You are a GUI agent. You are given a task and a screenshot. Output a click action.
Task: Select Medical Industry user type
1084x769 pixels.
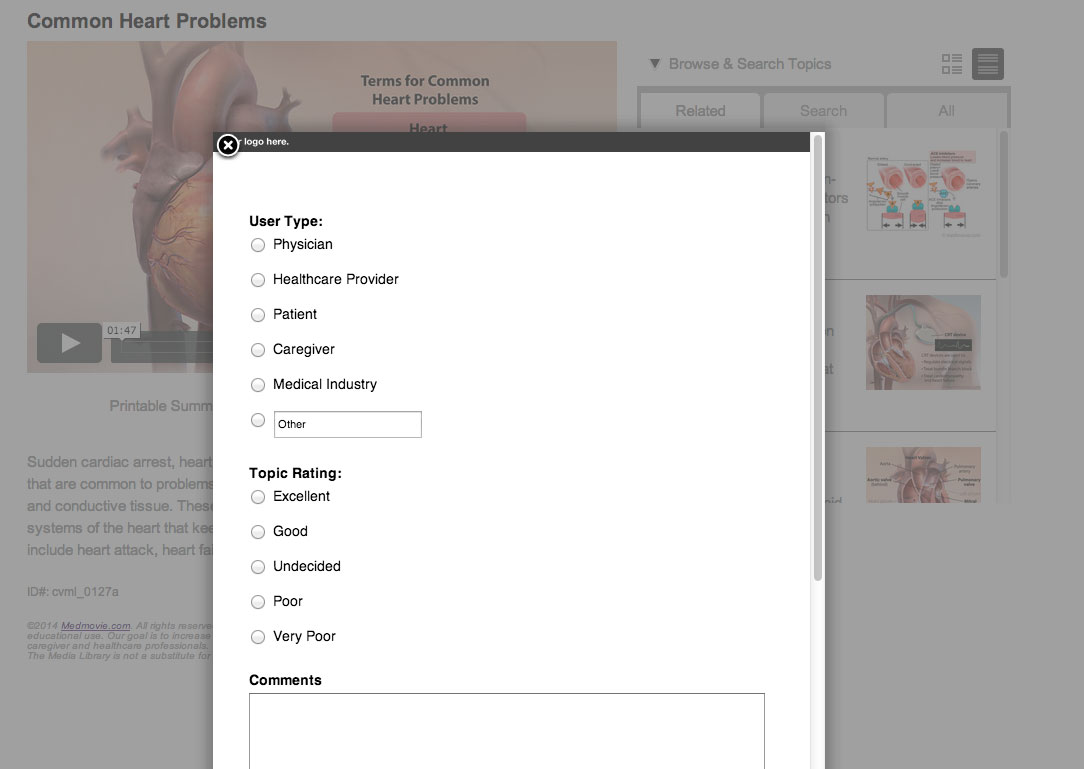coord(258,384)
